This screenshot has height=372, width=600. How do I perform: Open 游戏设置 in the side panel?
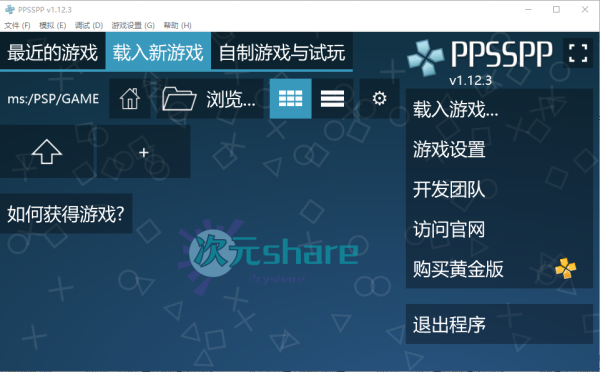point(499,149)
